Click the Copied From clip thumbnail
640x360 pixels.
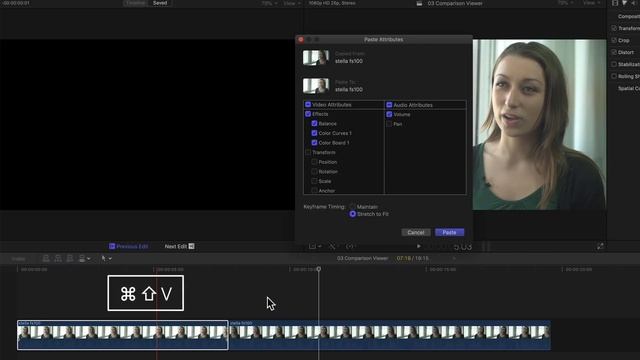316,58
